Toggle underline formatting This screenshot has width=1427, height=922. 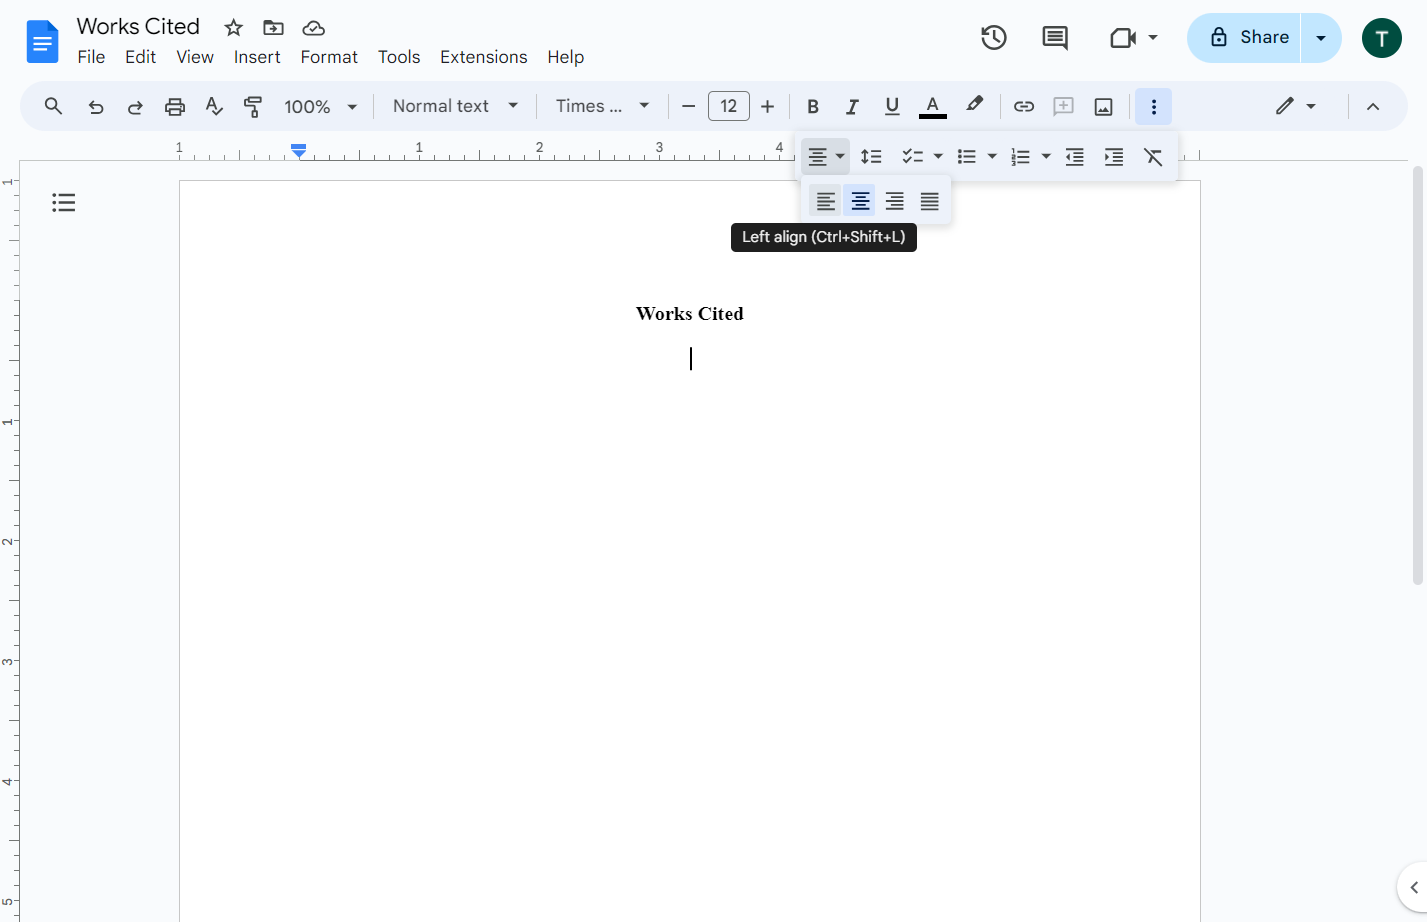coord(892,107)
